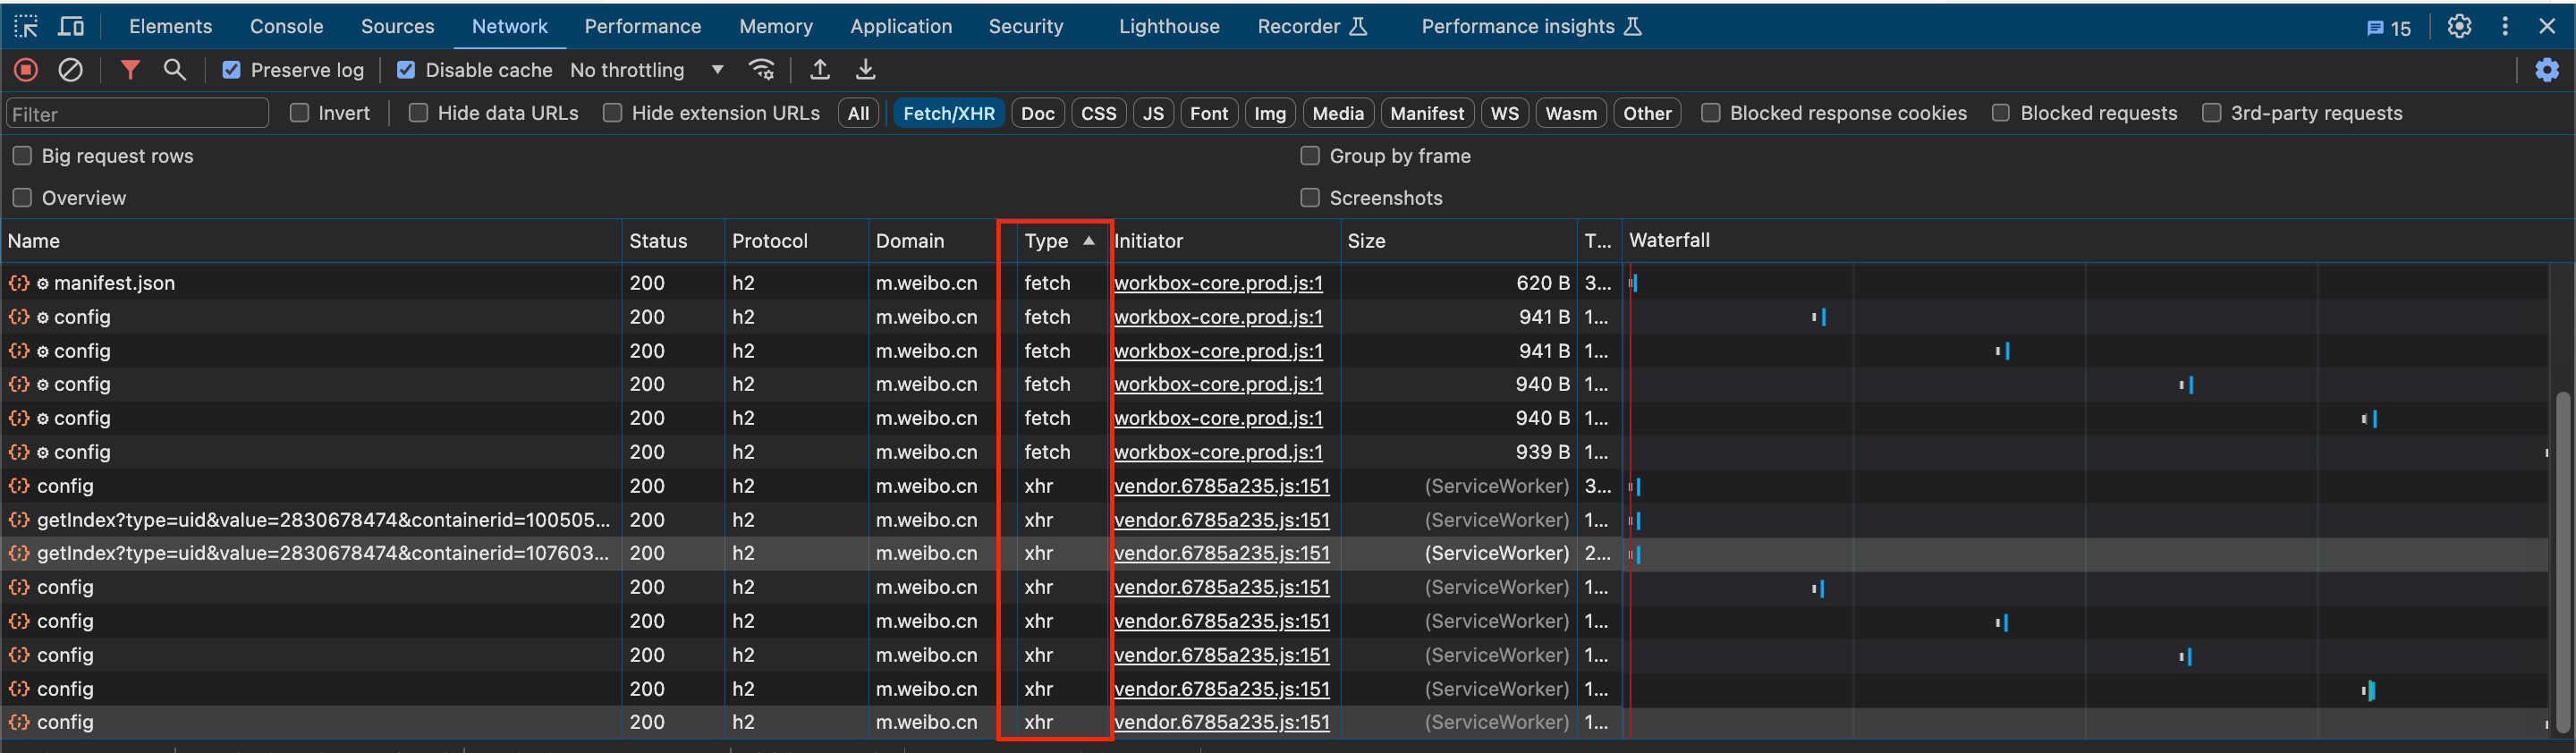Switch to the Elements tab
The image size is (2576, 753).
(x=170, y=27)
